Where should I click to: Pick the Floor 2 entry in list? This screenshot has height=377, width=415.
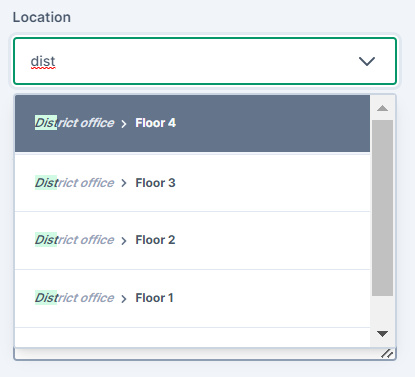pyautogui.click(x=192, y=240)
